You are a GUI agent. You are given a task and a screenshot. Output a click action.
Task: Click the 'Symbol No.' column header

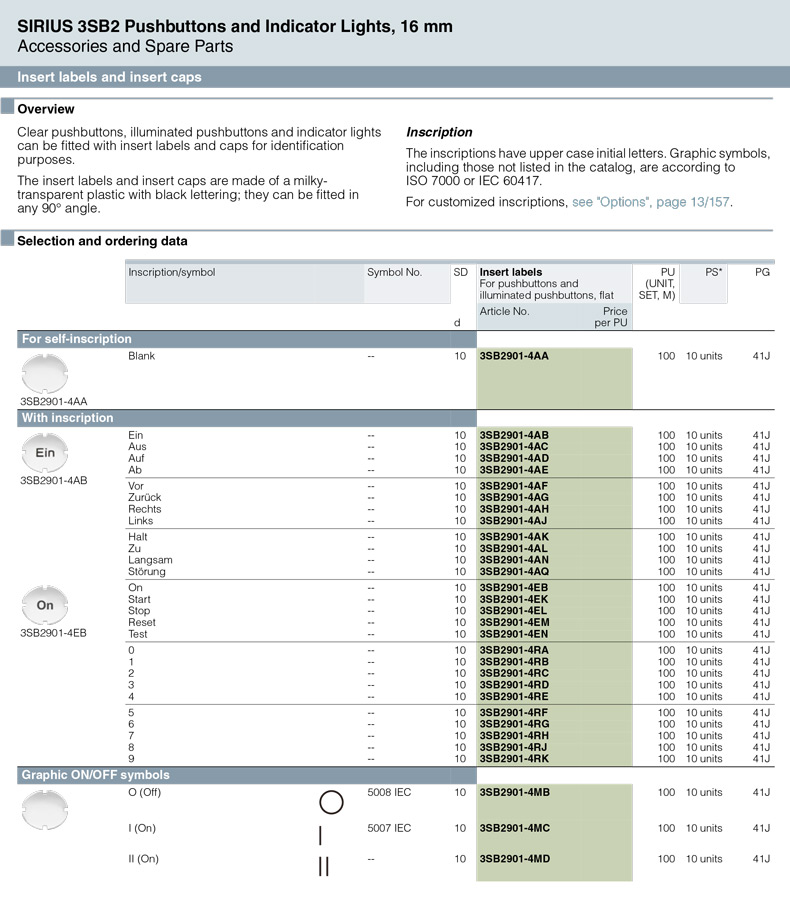(394, 272)
